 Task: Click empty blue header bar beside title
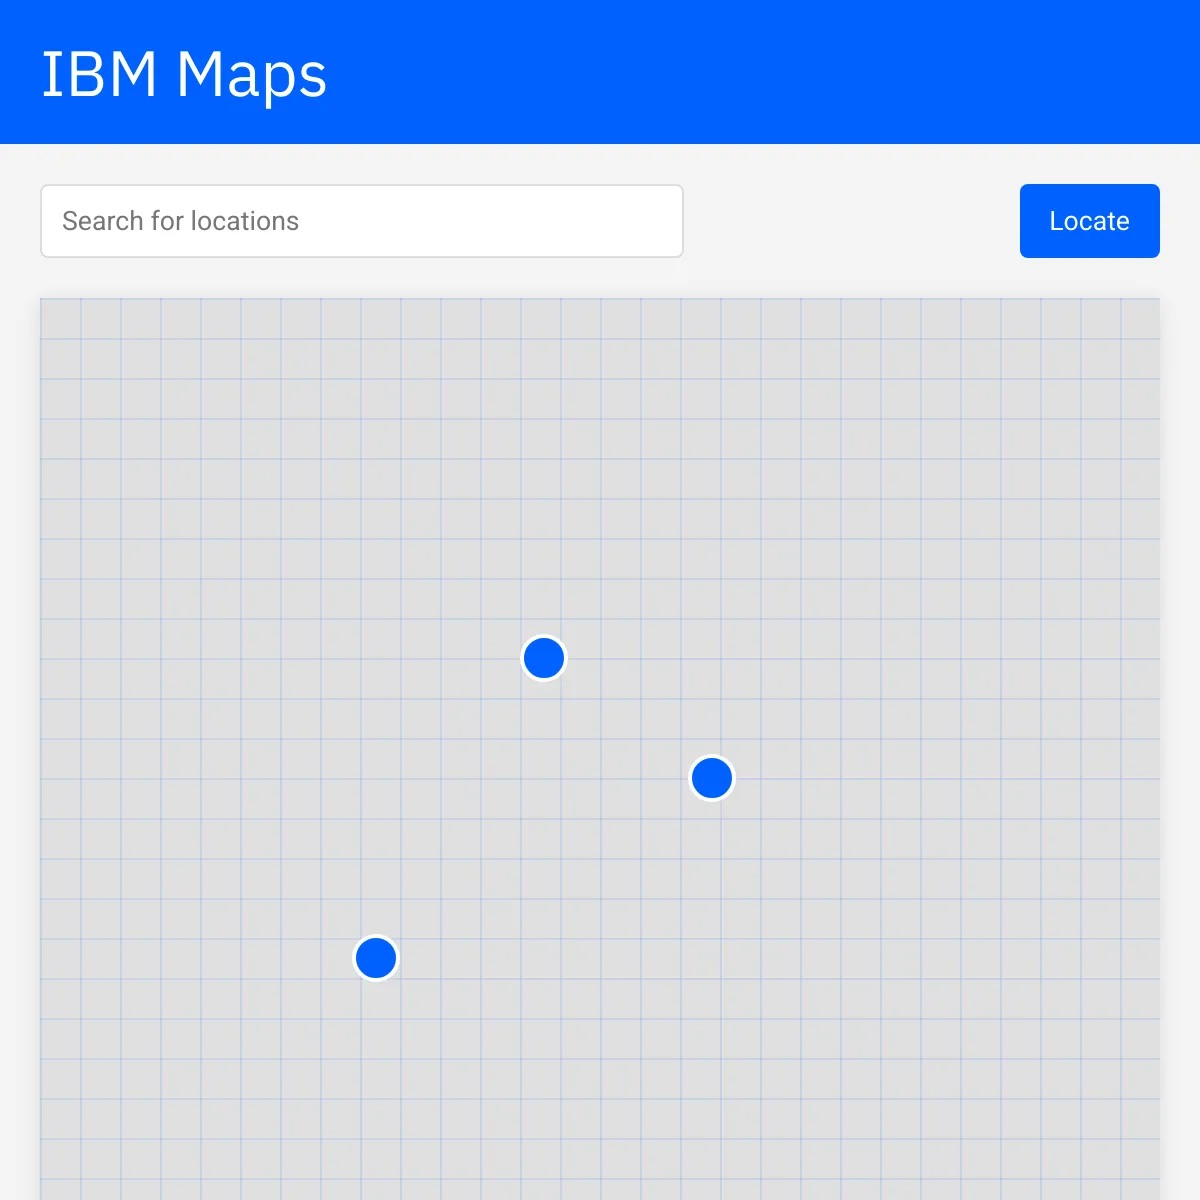click(760, 72)
